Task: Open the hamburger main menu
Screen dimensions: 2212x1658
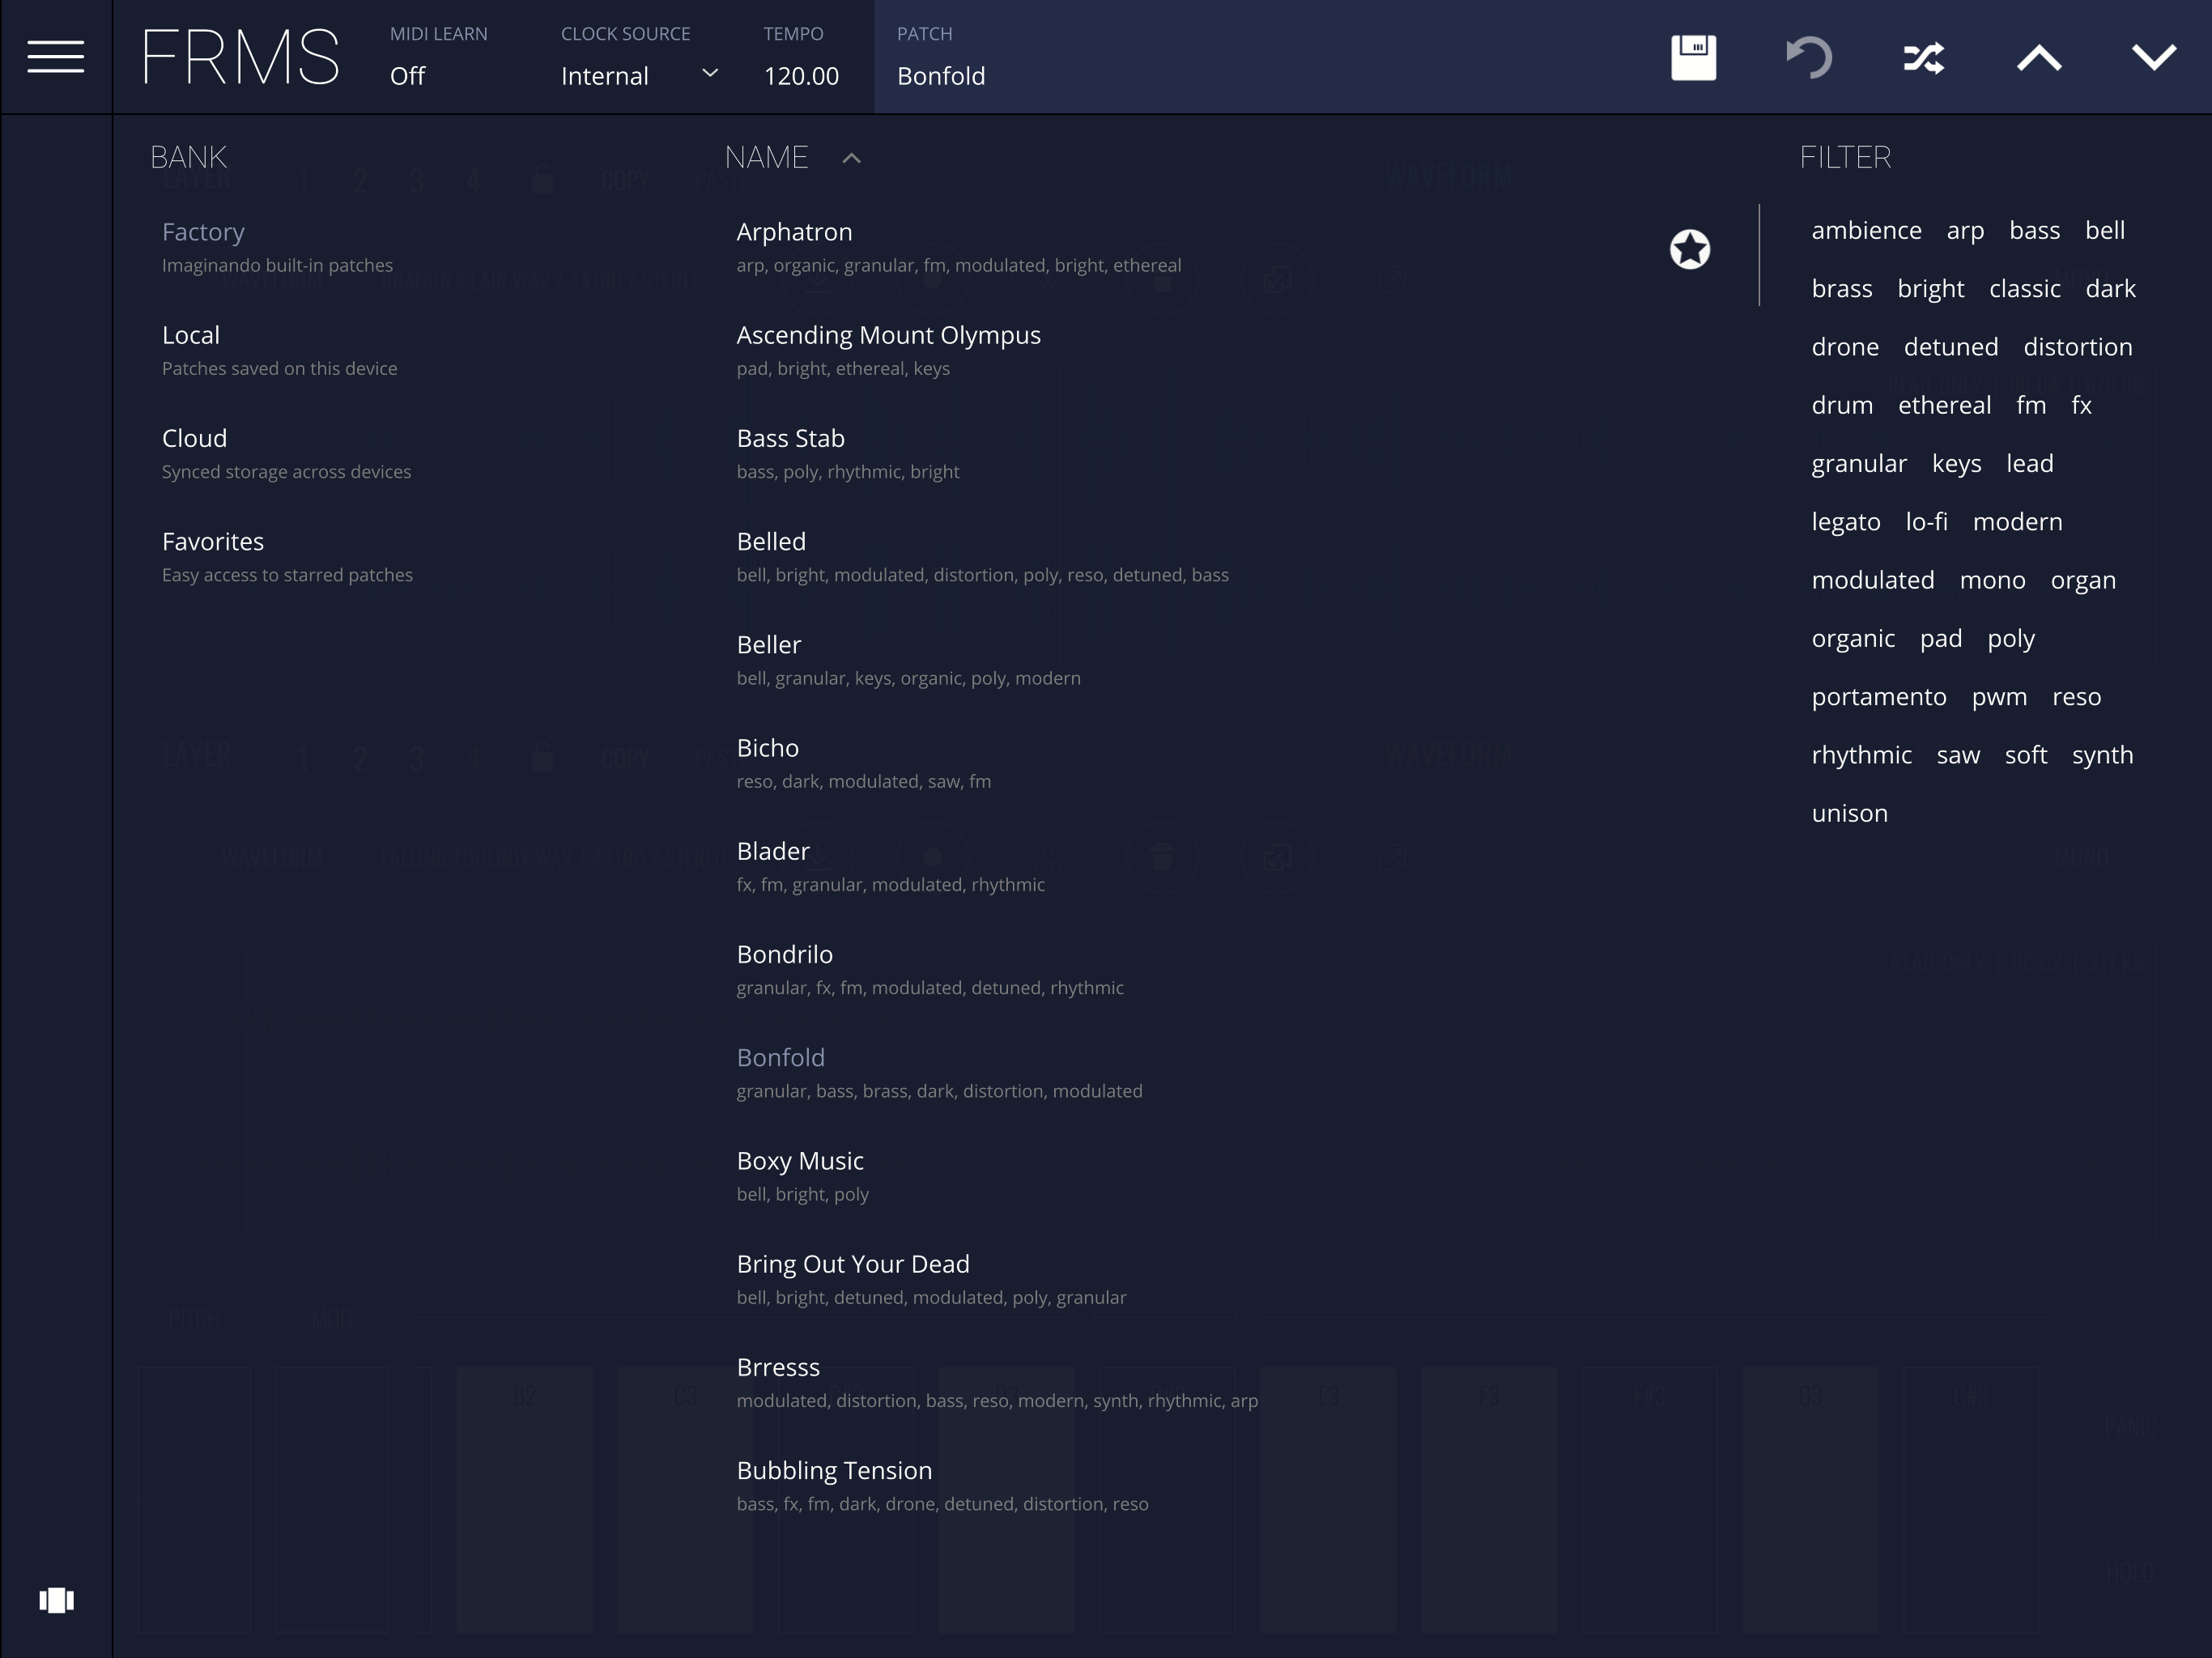Action: point(55,57)
